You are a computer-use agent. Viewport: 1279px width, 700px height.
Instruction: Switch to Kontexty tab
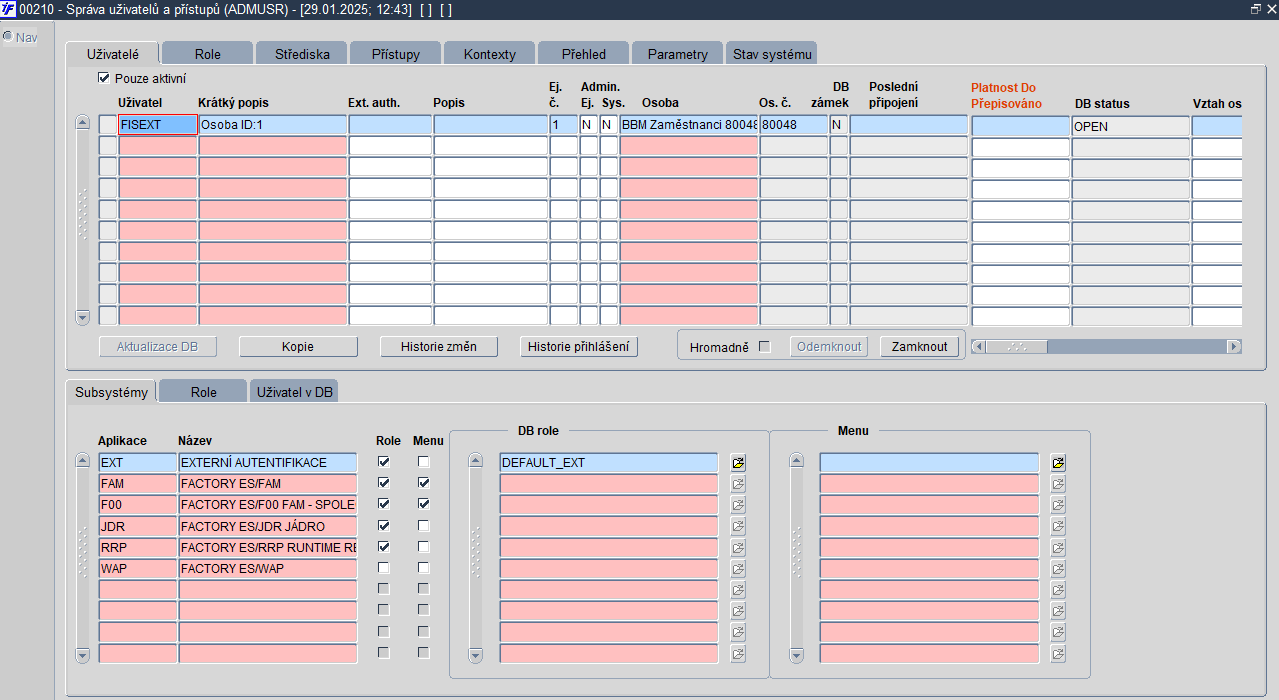click(490, 54)
